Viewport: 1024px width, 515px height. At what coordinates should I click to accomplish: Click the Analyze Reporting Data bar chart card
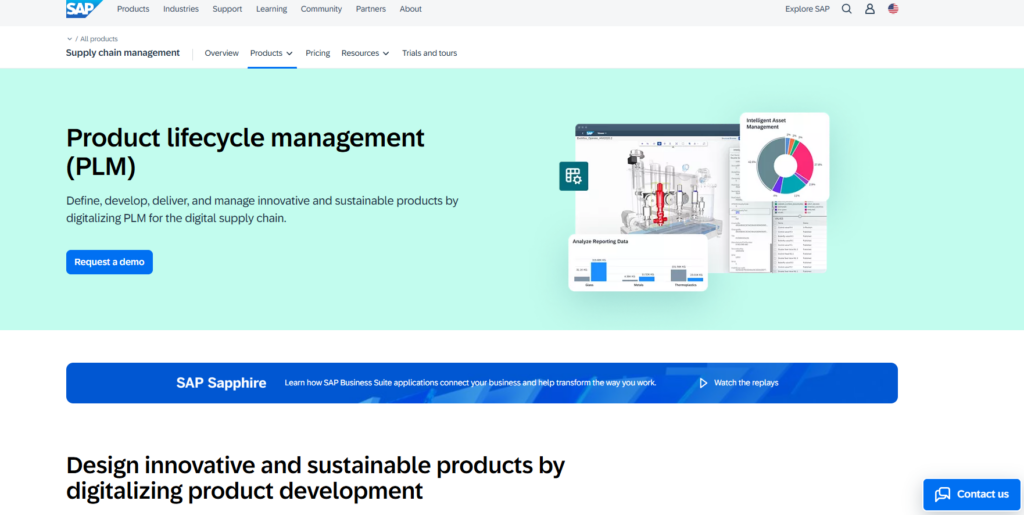click(638, 265)
